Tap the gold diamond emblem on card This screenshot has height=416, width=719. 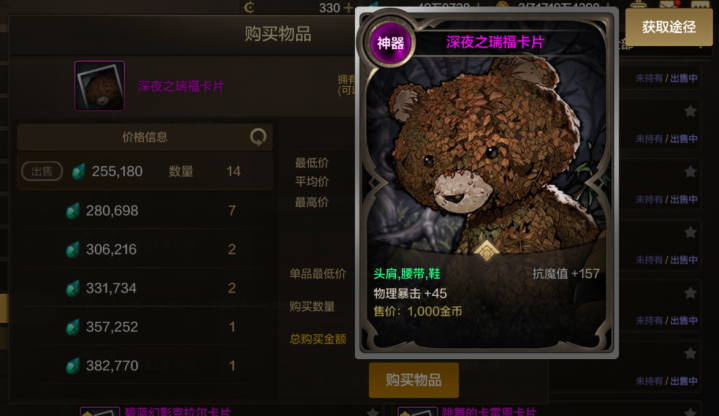point(486,250)
